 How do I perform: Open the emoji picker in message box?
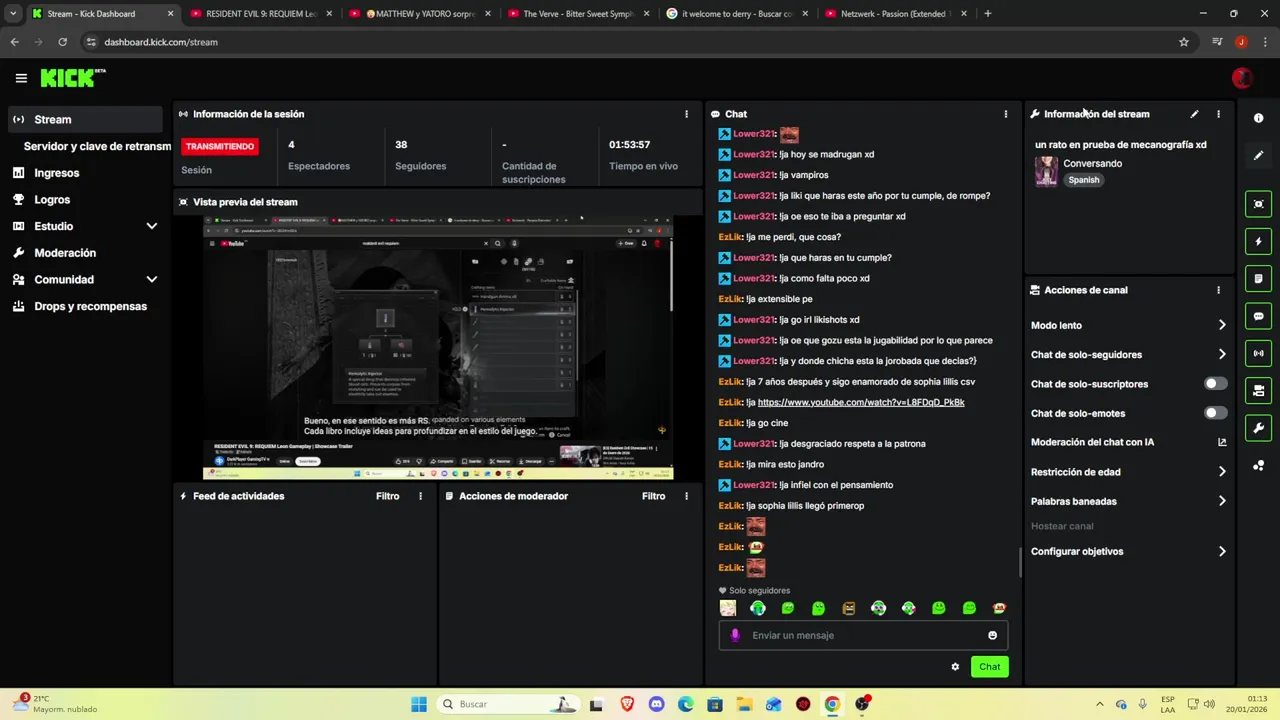point(992,635)
